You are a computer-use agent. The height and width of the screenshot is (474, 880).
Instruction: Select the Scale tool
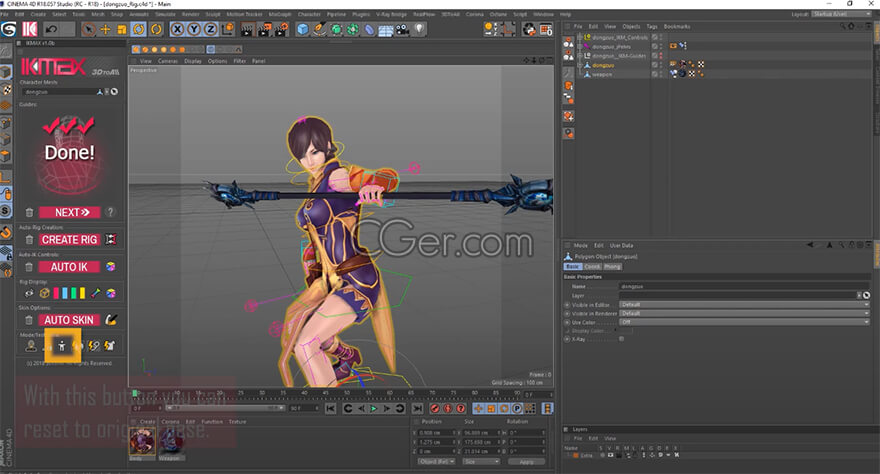(x=122, y=29)
